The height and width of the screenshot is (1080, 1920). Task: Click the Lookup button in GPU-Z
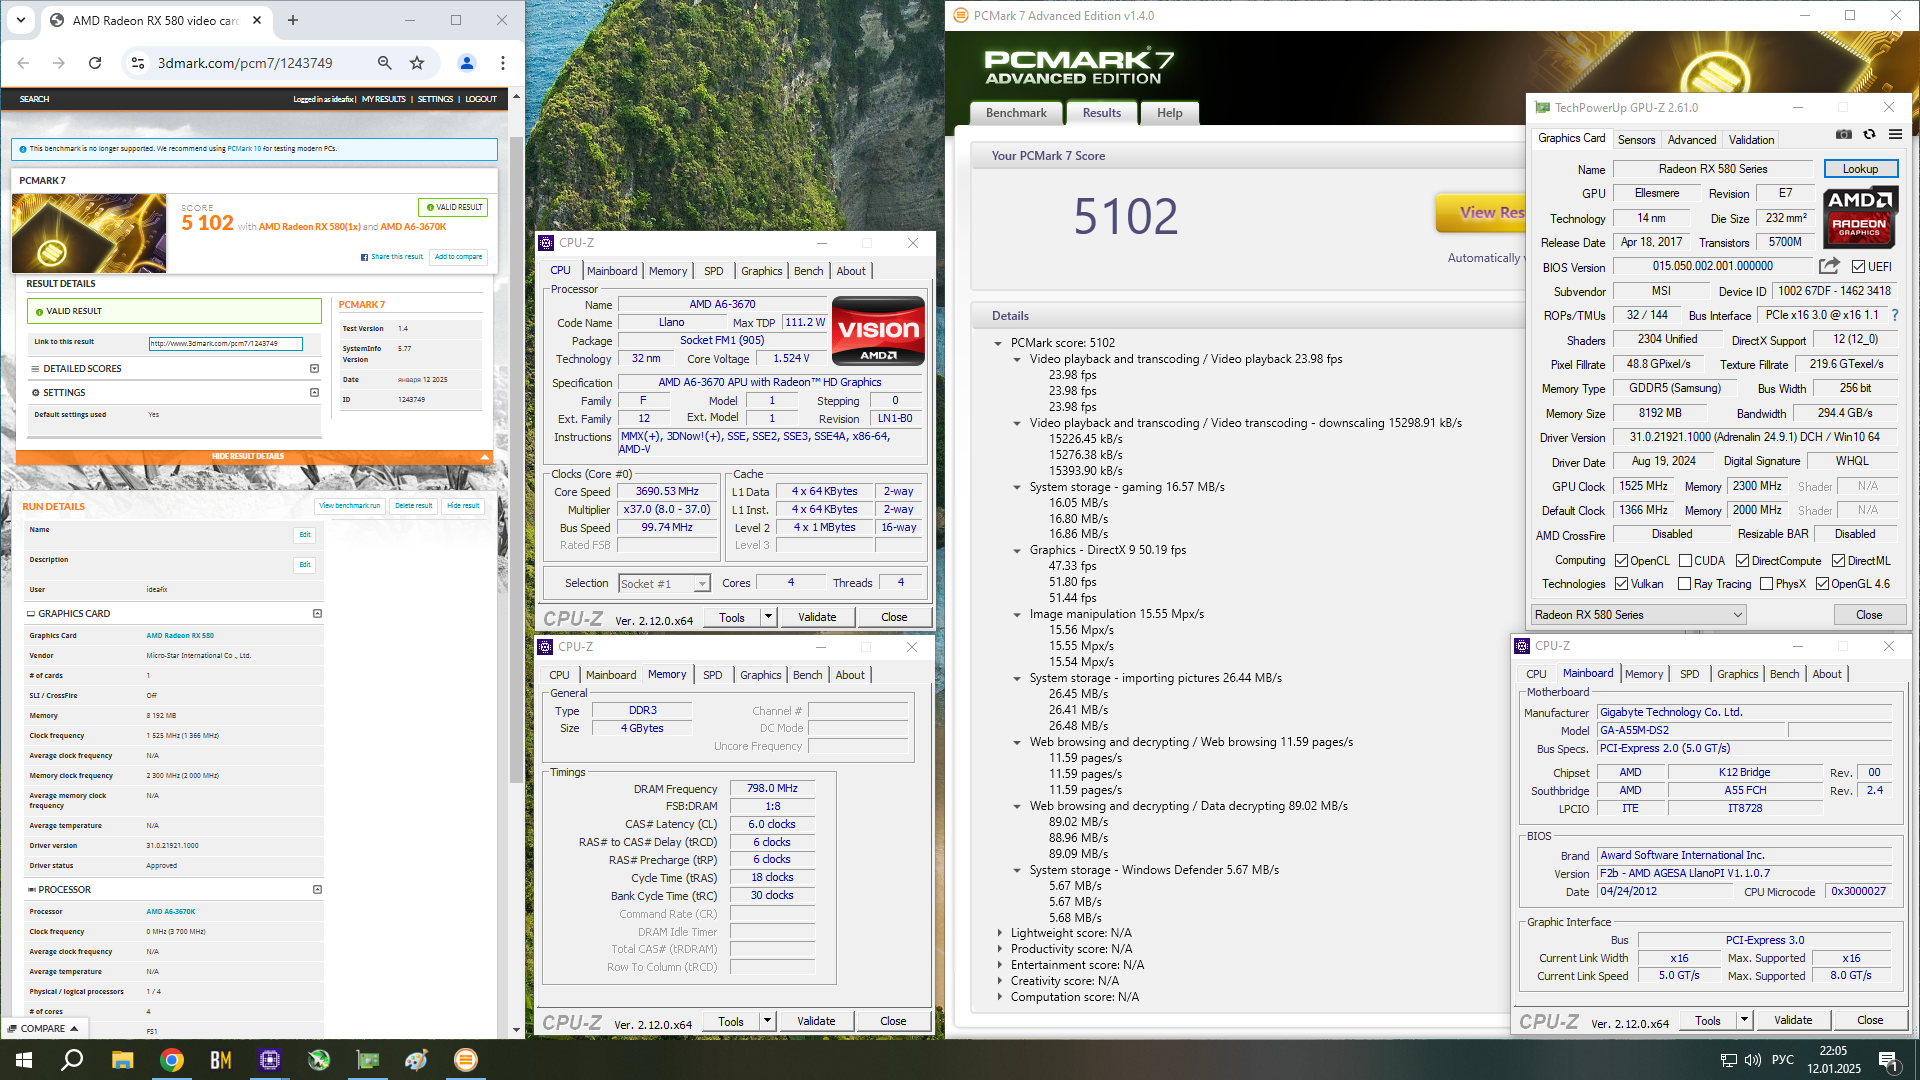click(x=1860, y=169)
